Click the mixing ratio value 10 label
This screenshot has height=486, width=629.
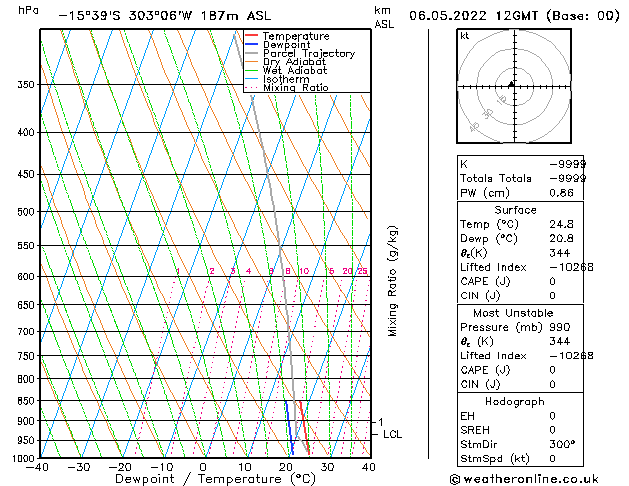click(x=304, y=271)
